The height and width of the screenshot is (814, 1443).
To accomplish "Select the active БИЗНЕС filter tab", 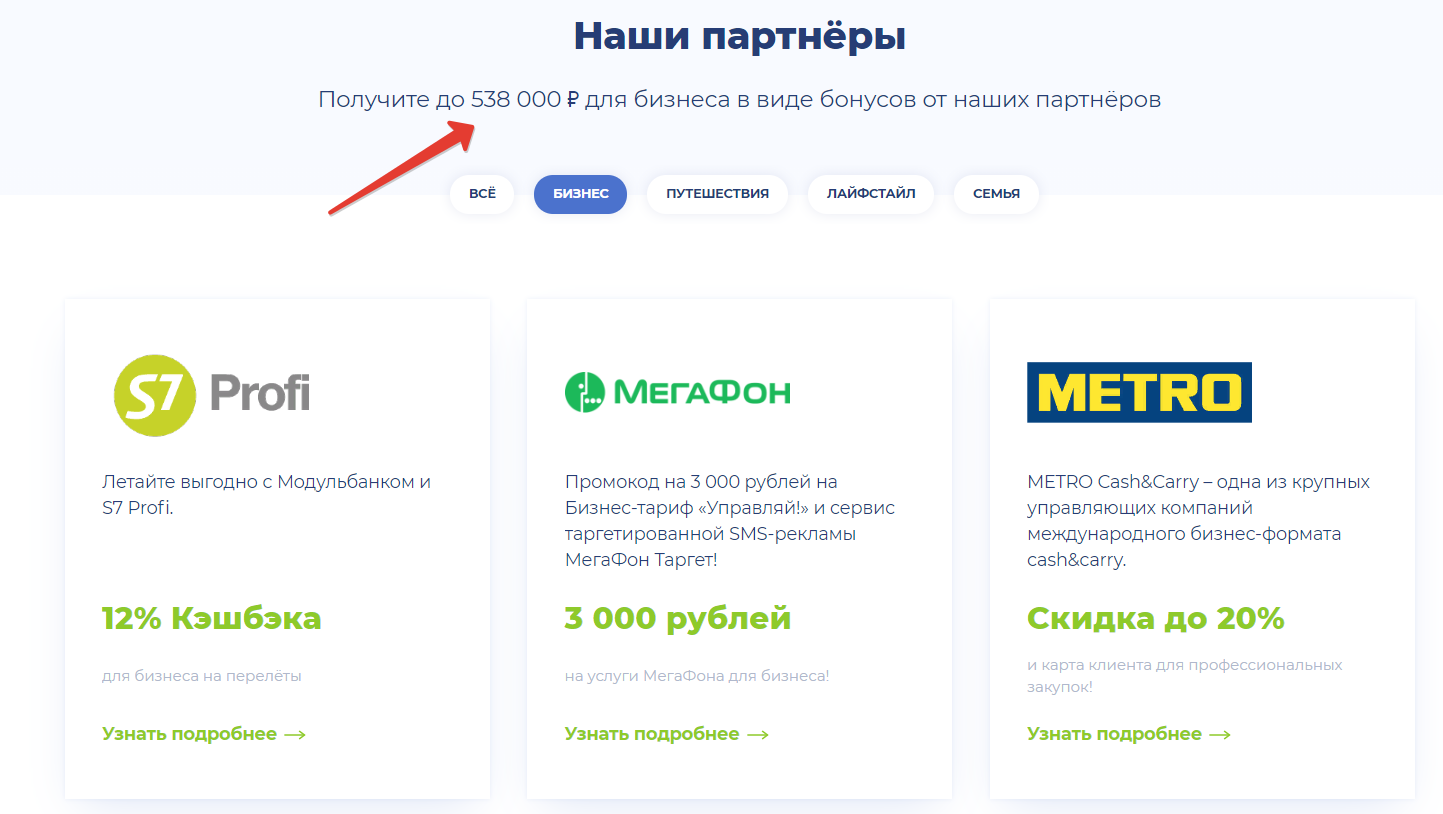I will (x=580, y=194).
